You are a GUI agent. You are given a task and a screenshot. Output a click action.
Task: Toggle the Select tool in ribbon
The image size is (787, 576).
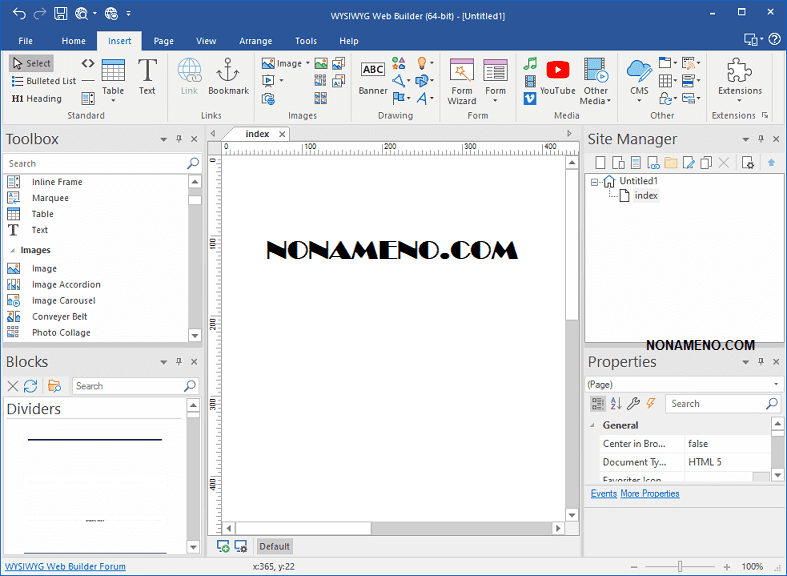tap(32, 63)
